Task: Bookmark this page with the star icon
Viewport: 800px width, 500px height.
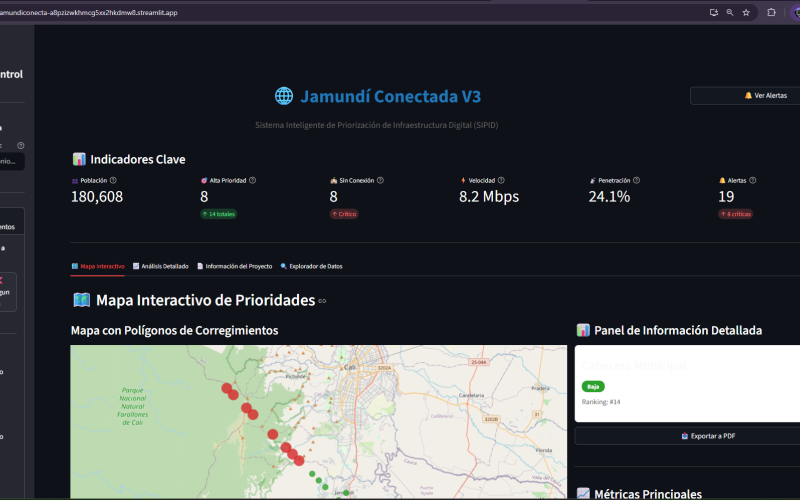Action: tap(746, 12)
